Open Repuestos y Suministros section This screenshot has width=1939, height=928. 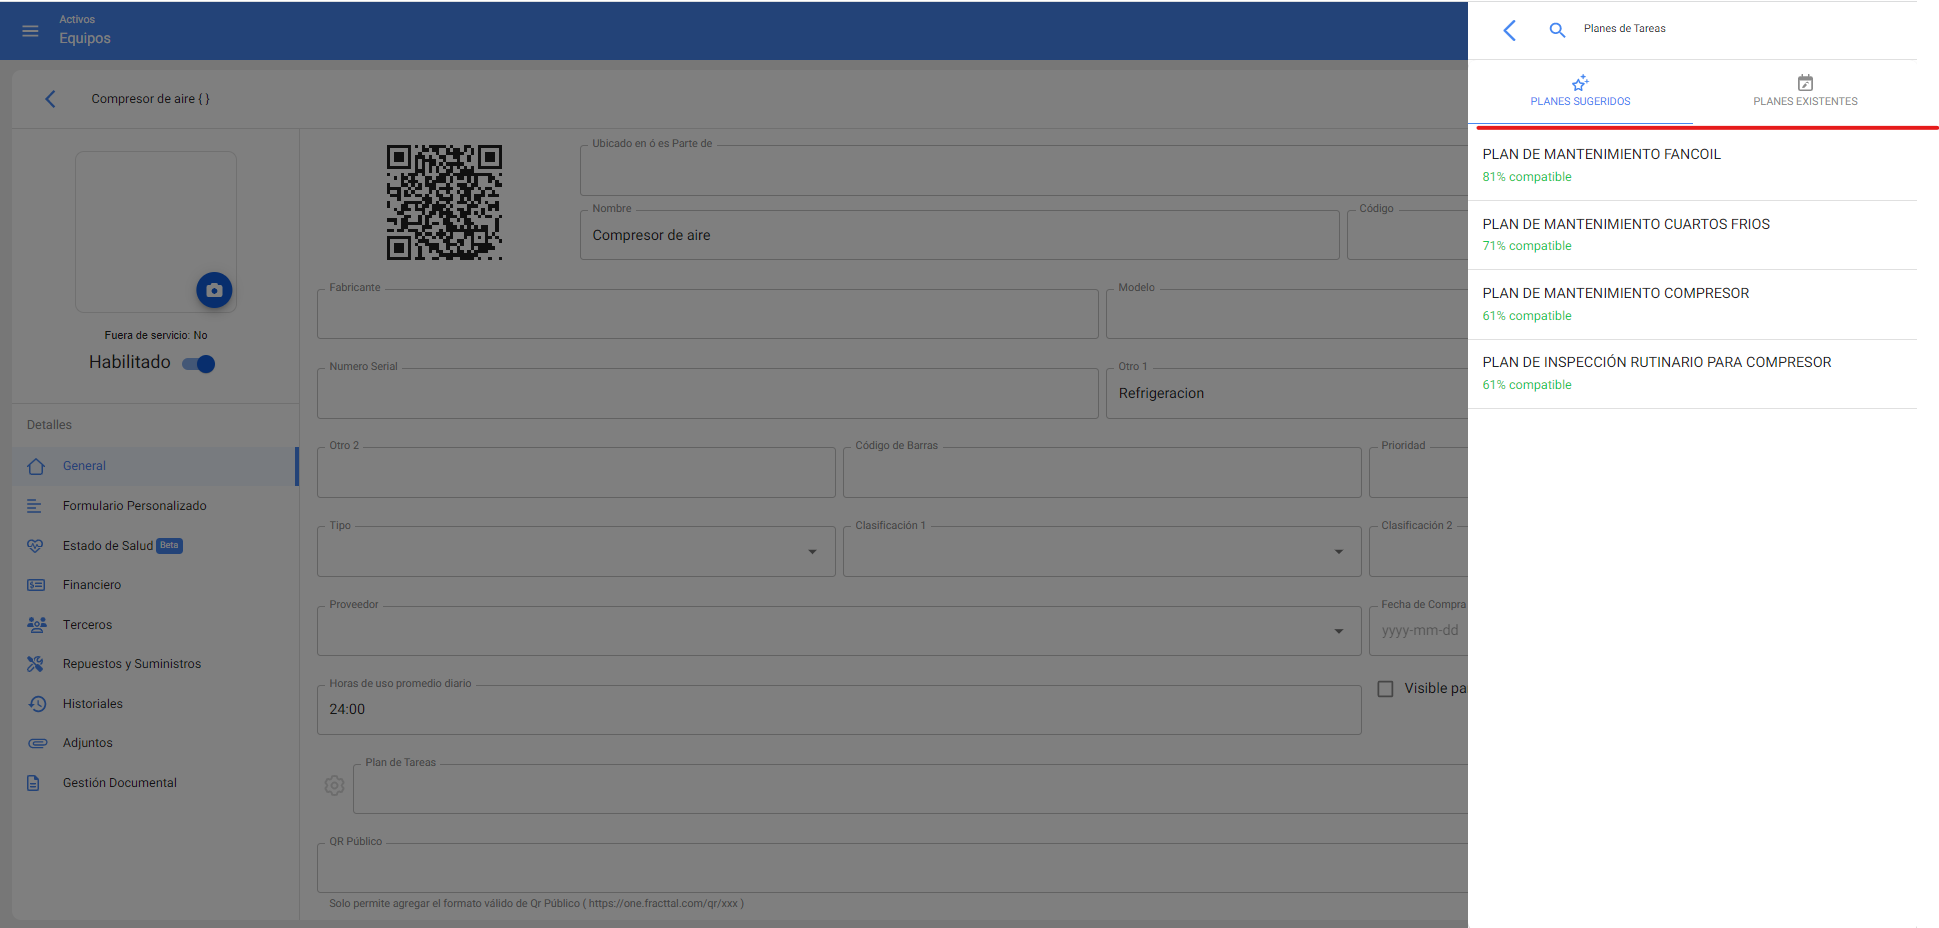click(131, 664)
